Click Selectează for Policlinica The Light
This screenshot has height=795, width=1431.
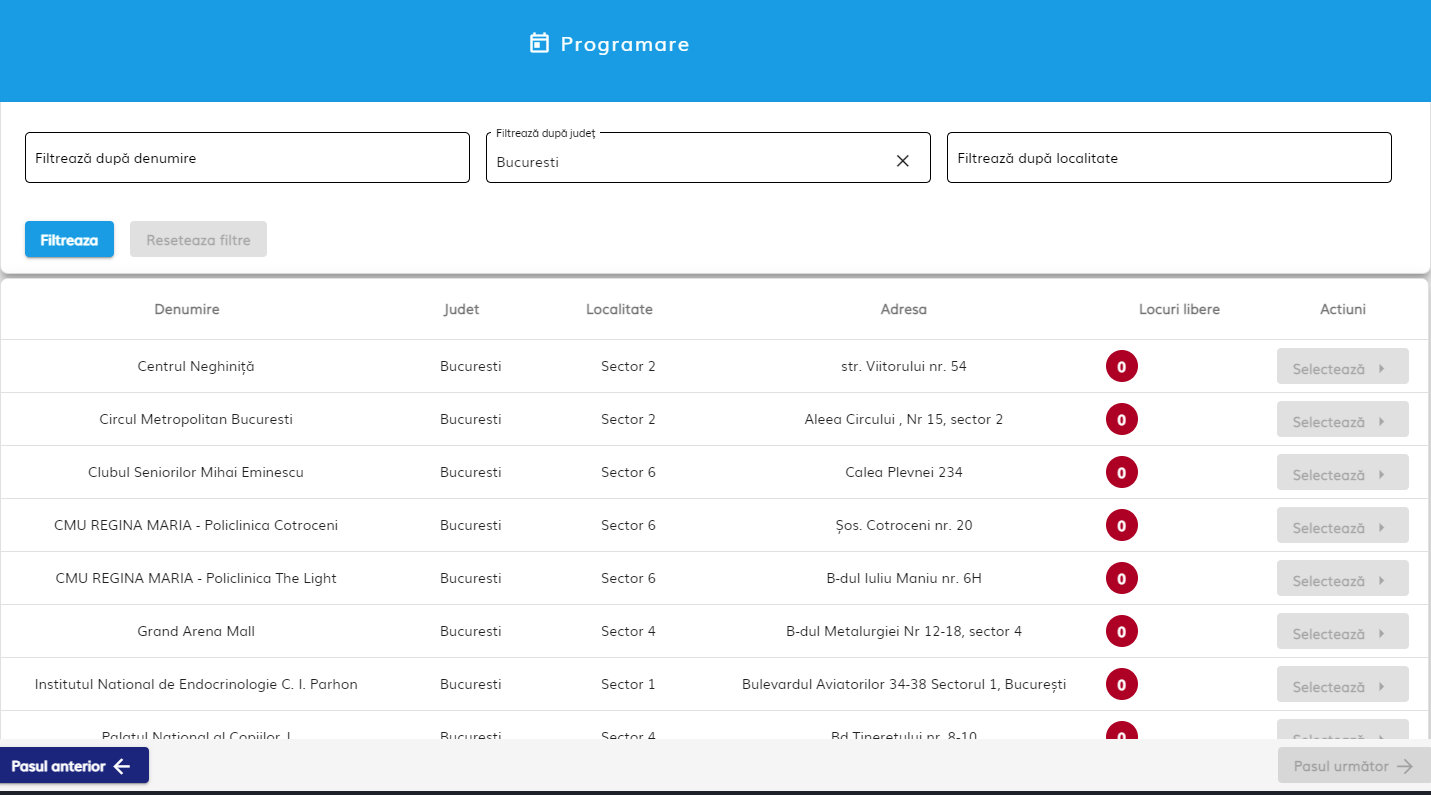pos(1342,580)
